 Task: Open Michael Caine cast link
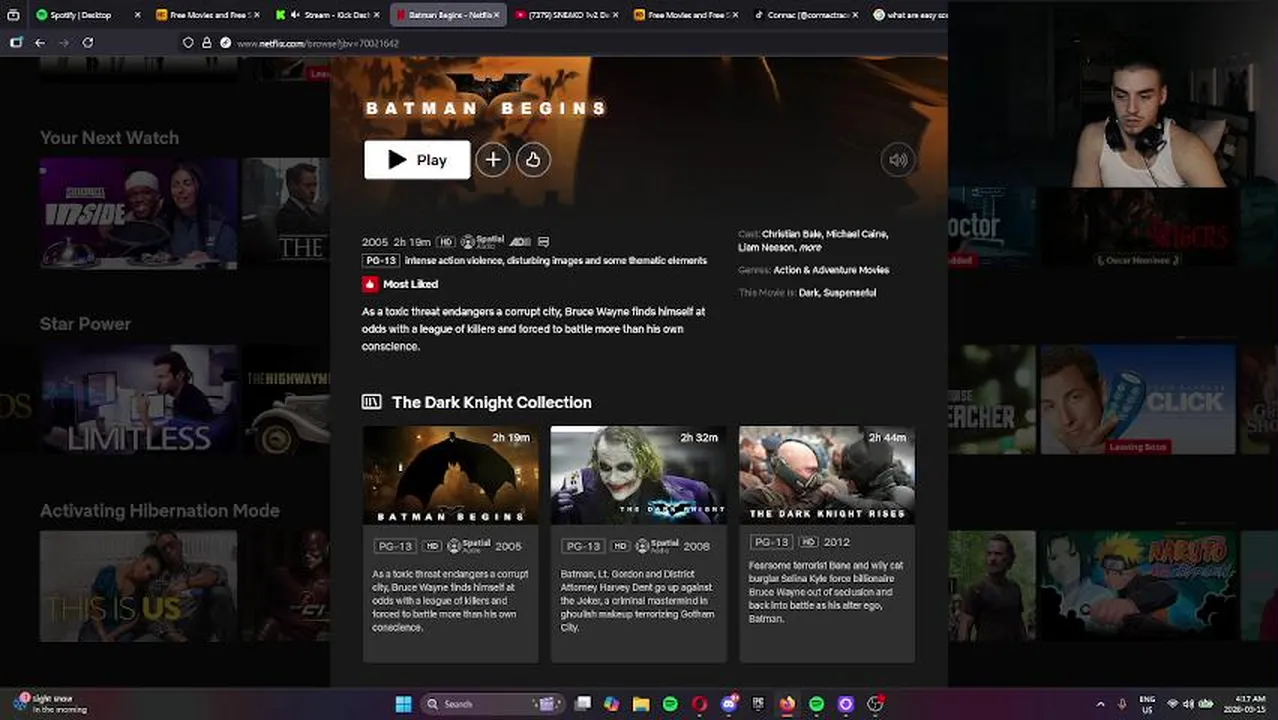pos(856,234)
